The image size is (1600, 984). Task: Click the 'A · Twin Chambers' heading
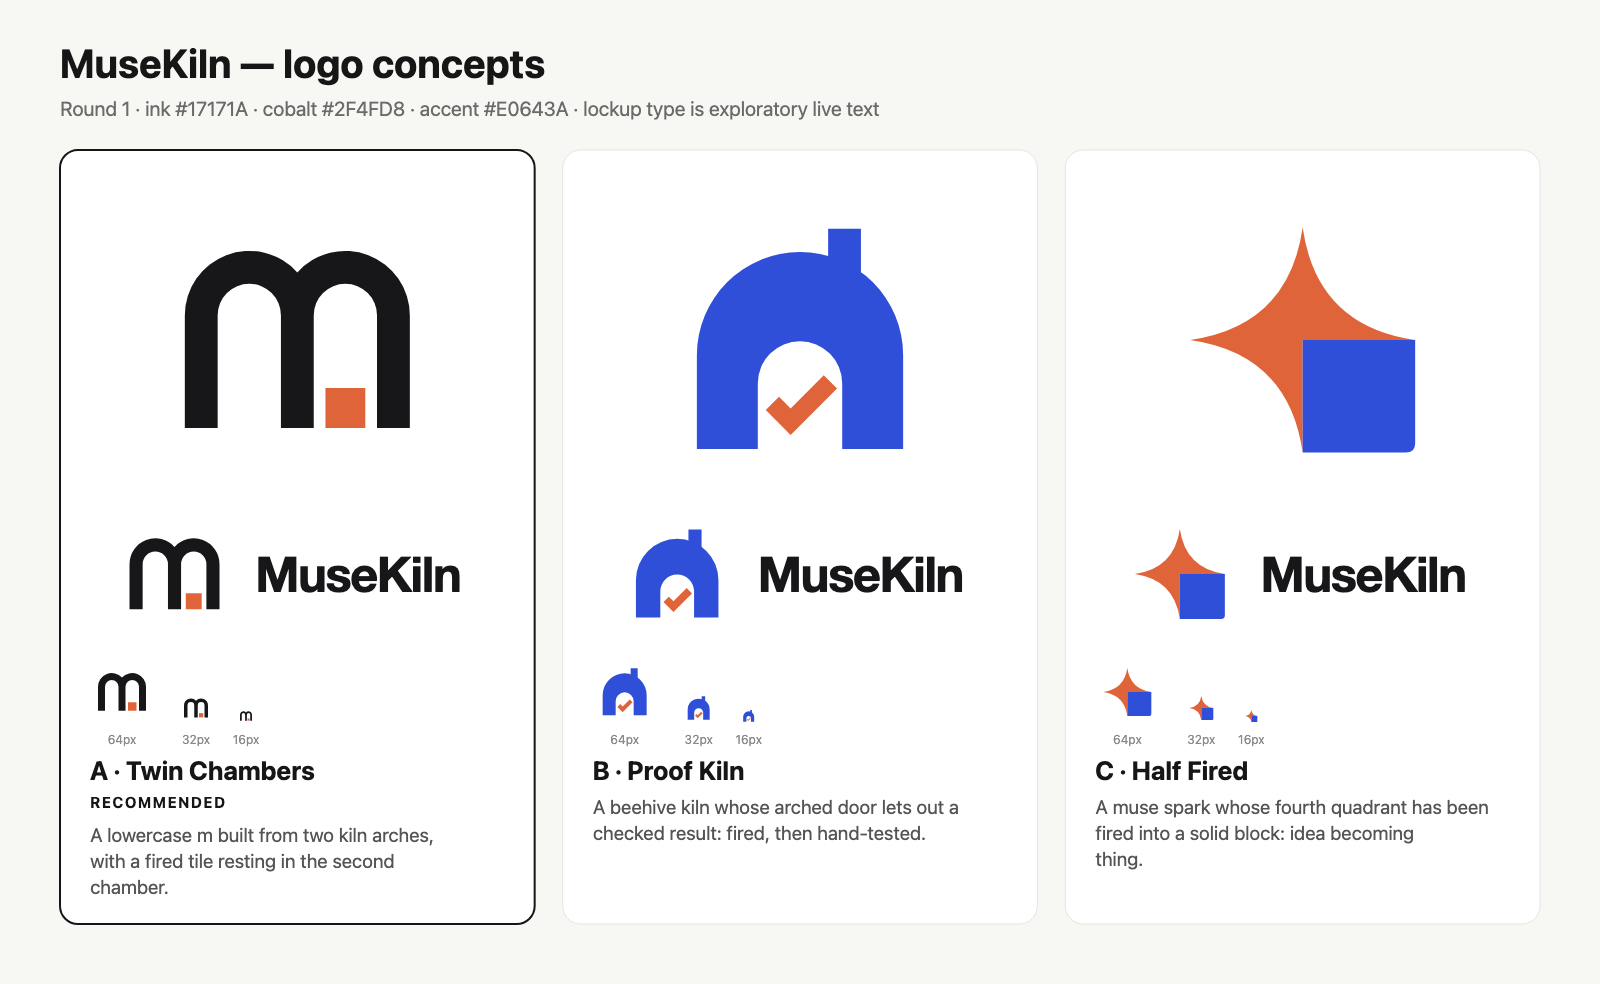coord(202,771)
